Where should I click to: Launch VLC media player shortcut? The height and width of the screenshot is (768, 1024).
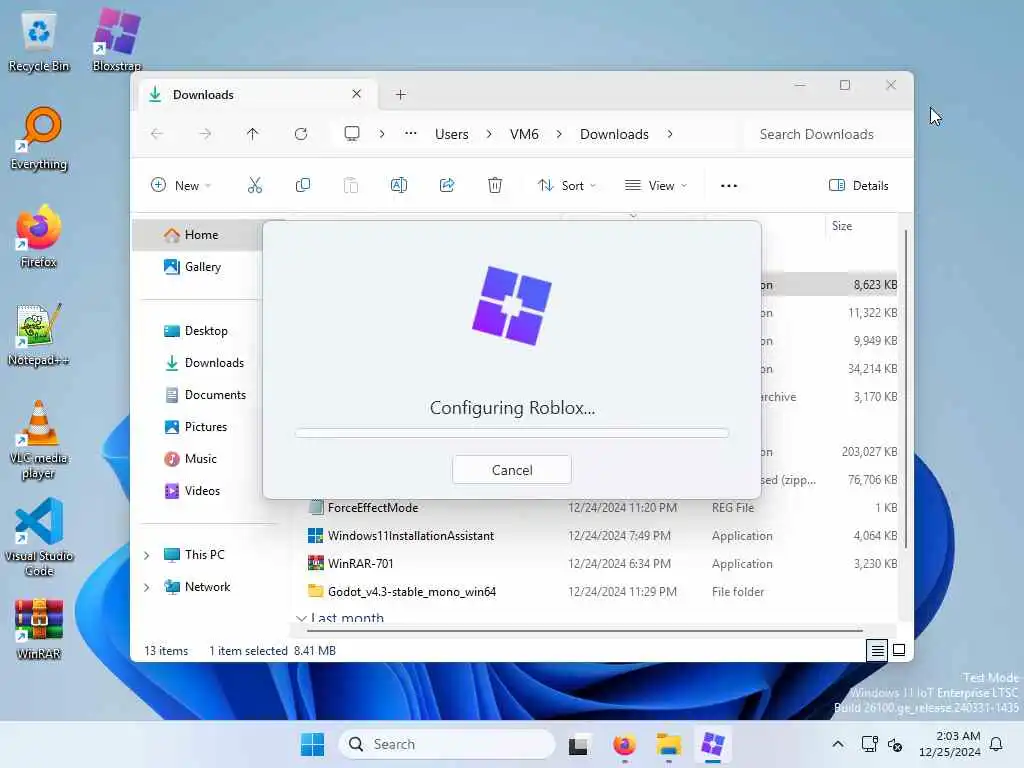(x=39, y=440)
